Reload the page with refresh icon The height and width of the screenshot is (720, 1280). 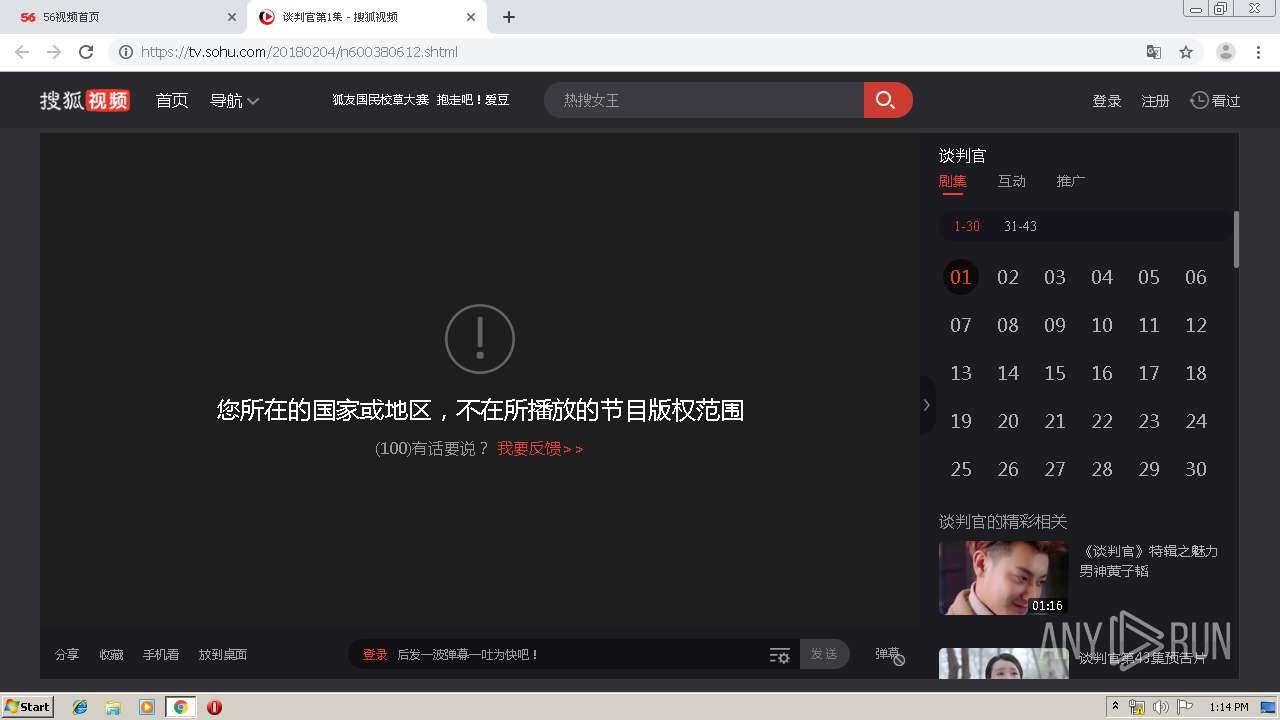[x=86, y=52]
